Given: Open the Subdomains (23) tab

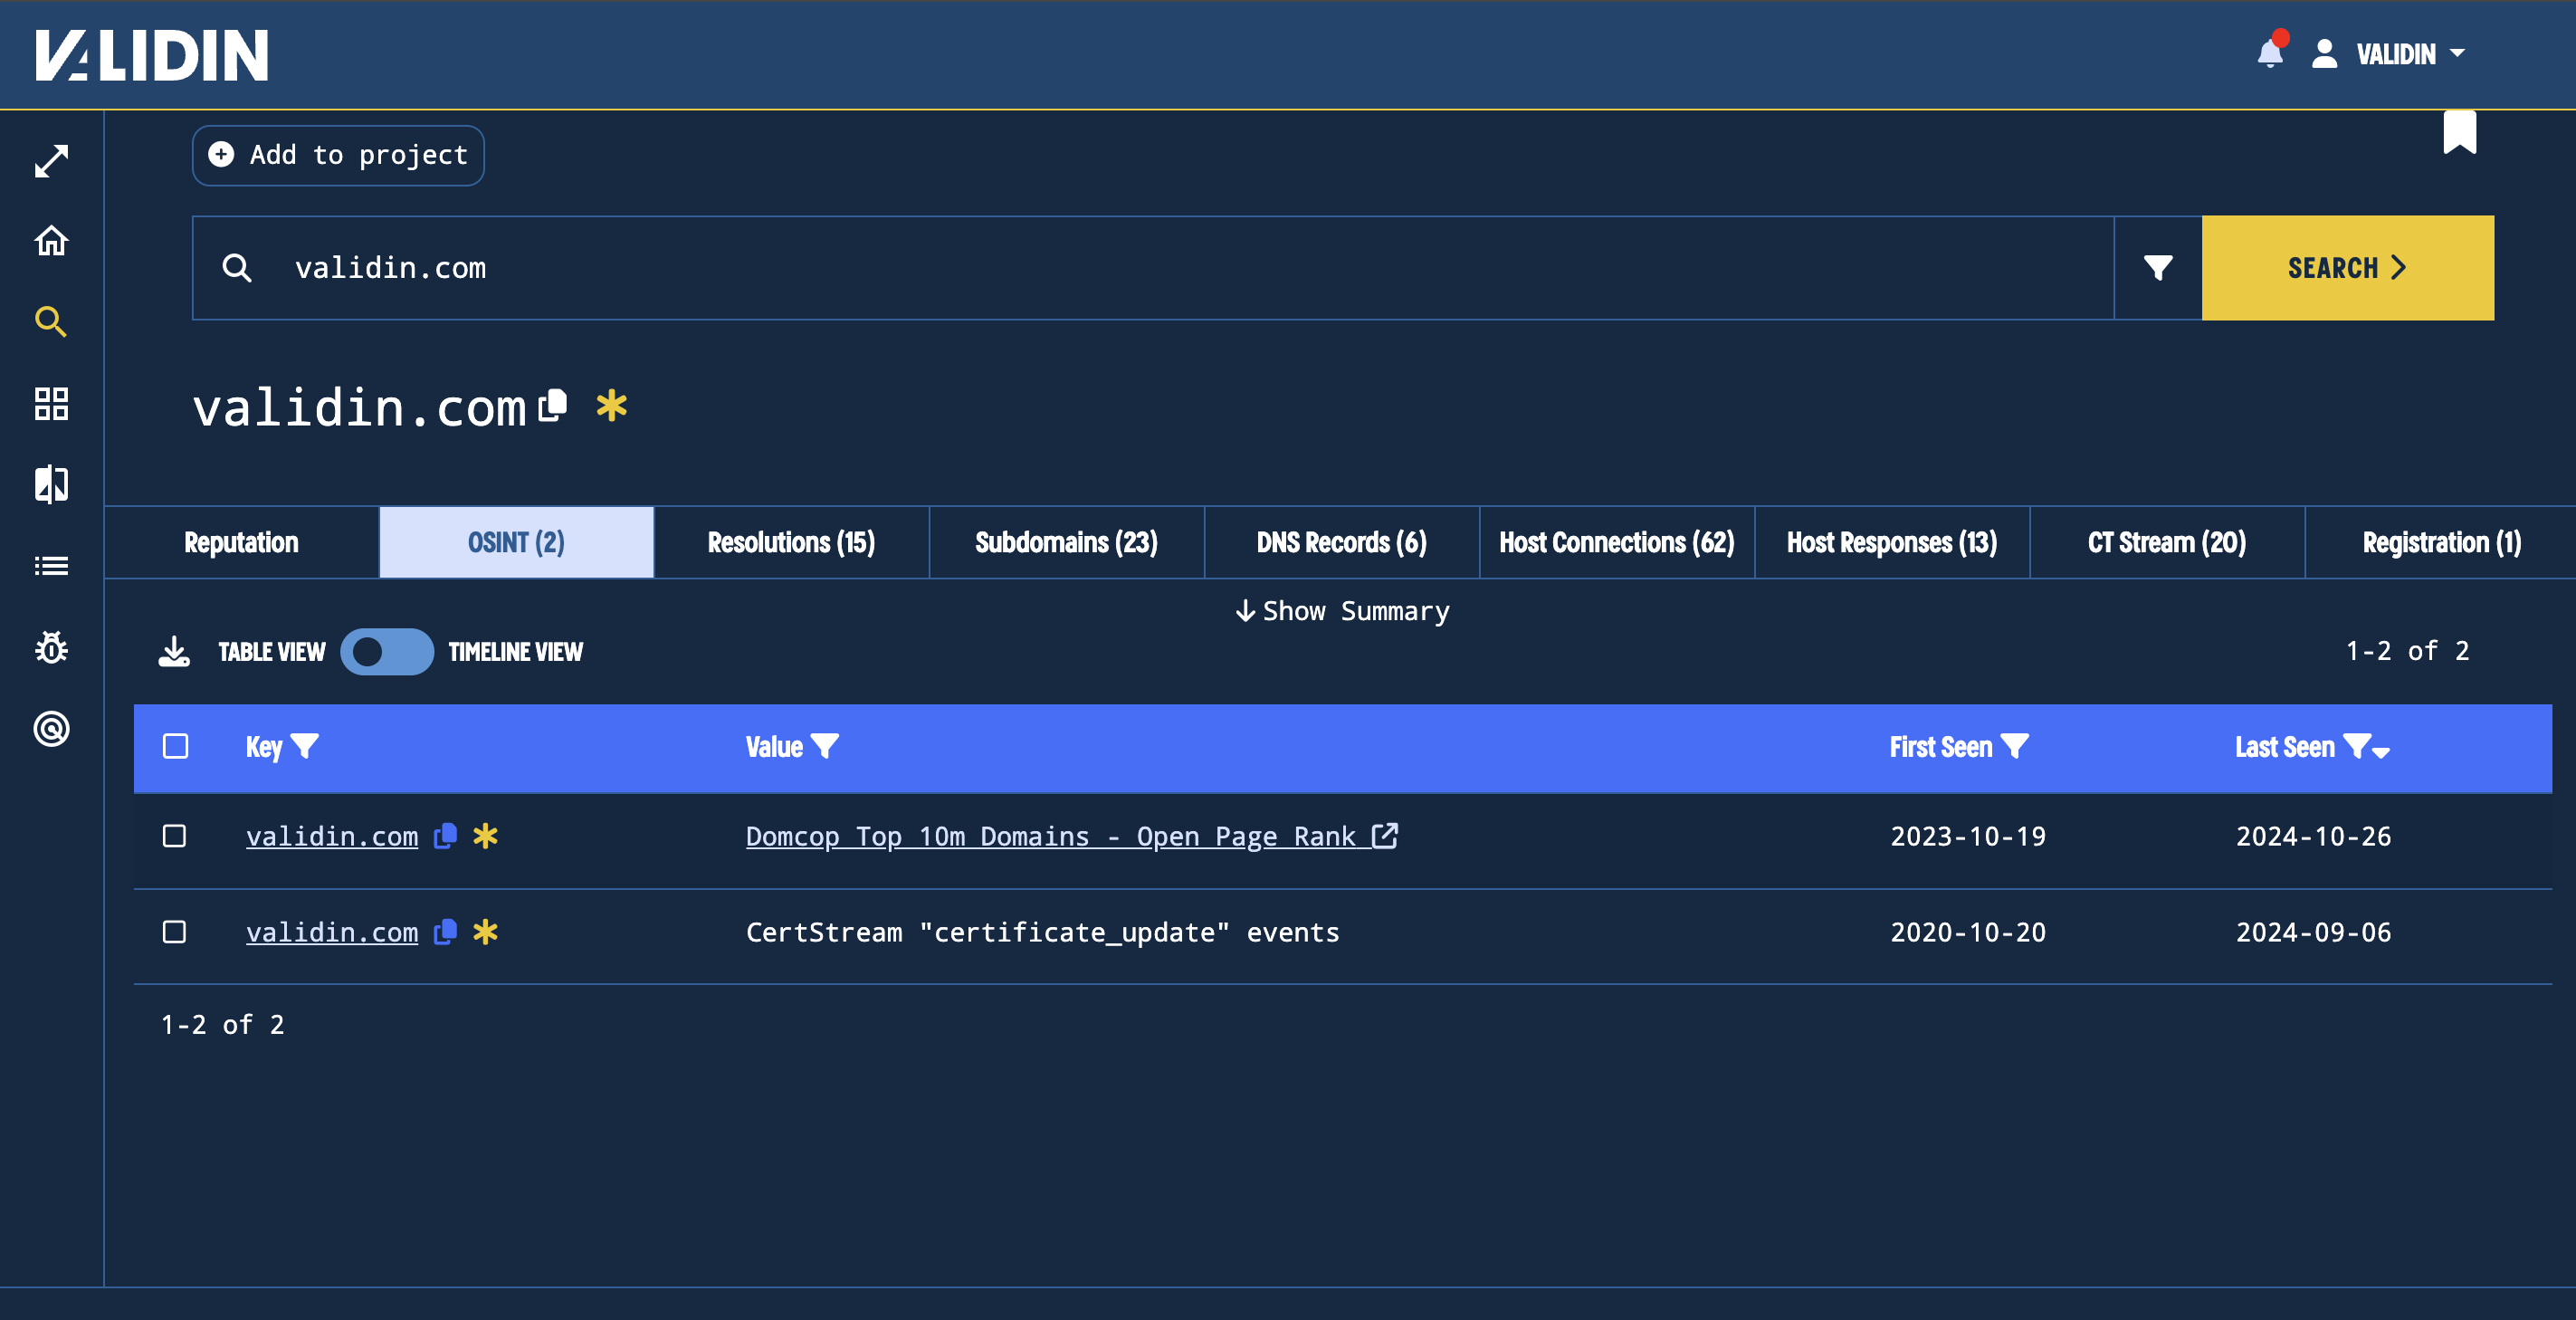Looking at the screenshot, I should click(1066, 542).
